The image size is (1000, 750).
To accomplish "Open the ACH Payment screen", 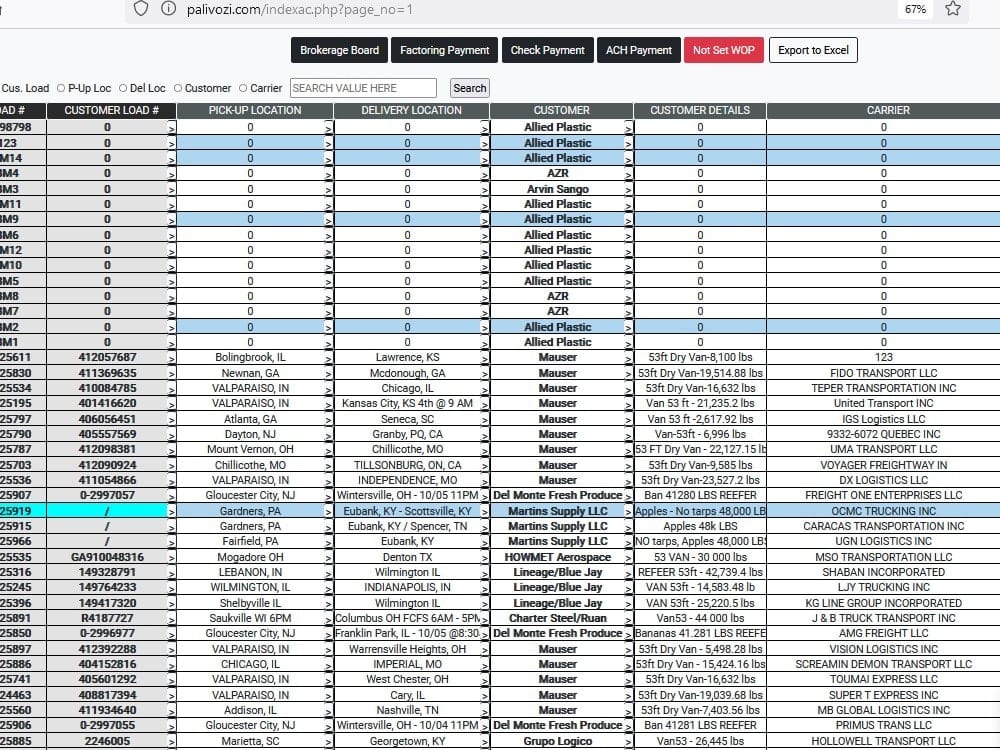I will pos(638,49).
